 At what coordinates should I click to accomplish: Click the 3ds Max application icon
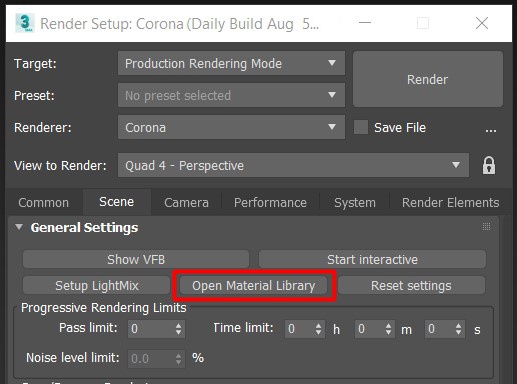pyautogui.click(x=25, y=23)
